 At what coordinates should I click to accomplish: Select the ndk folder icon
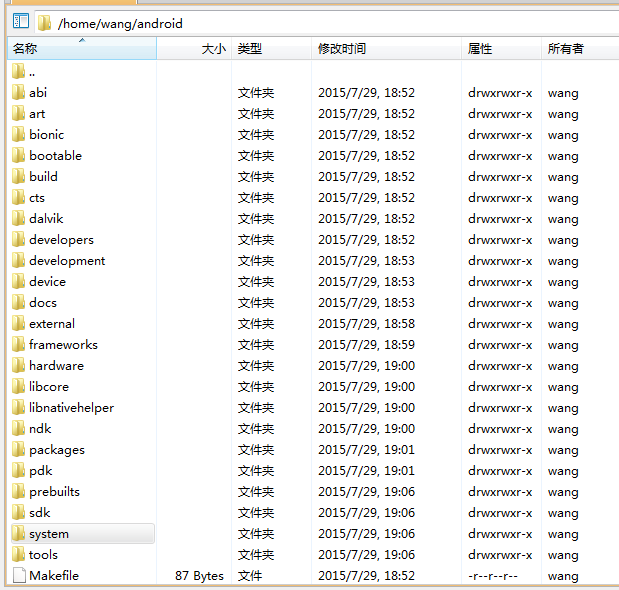point(19,428)
